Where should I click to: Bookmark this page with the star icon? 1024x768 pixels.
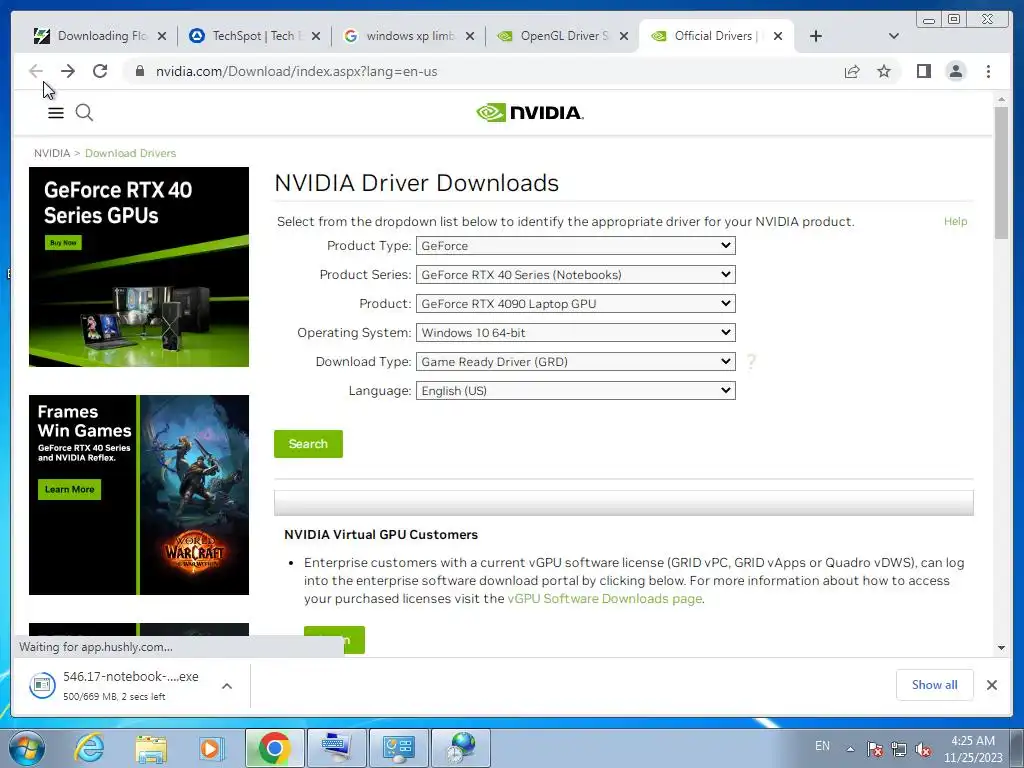click(x=884, y=71)
